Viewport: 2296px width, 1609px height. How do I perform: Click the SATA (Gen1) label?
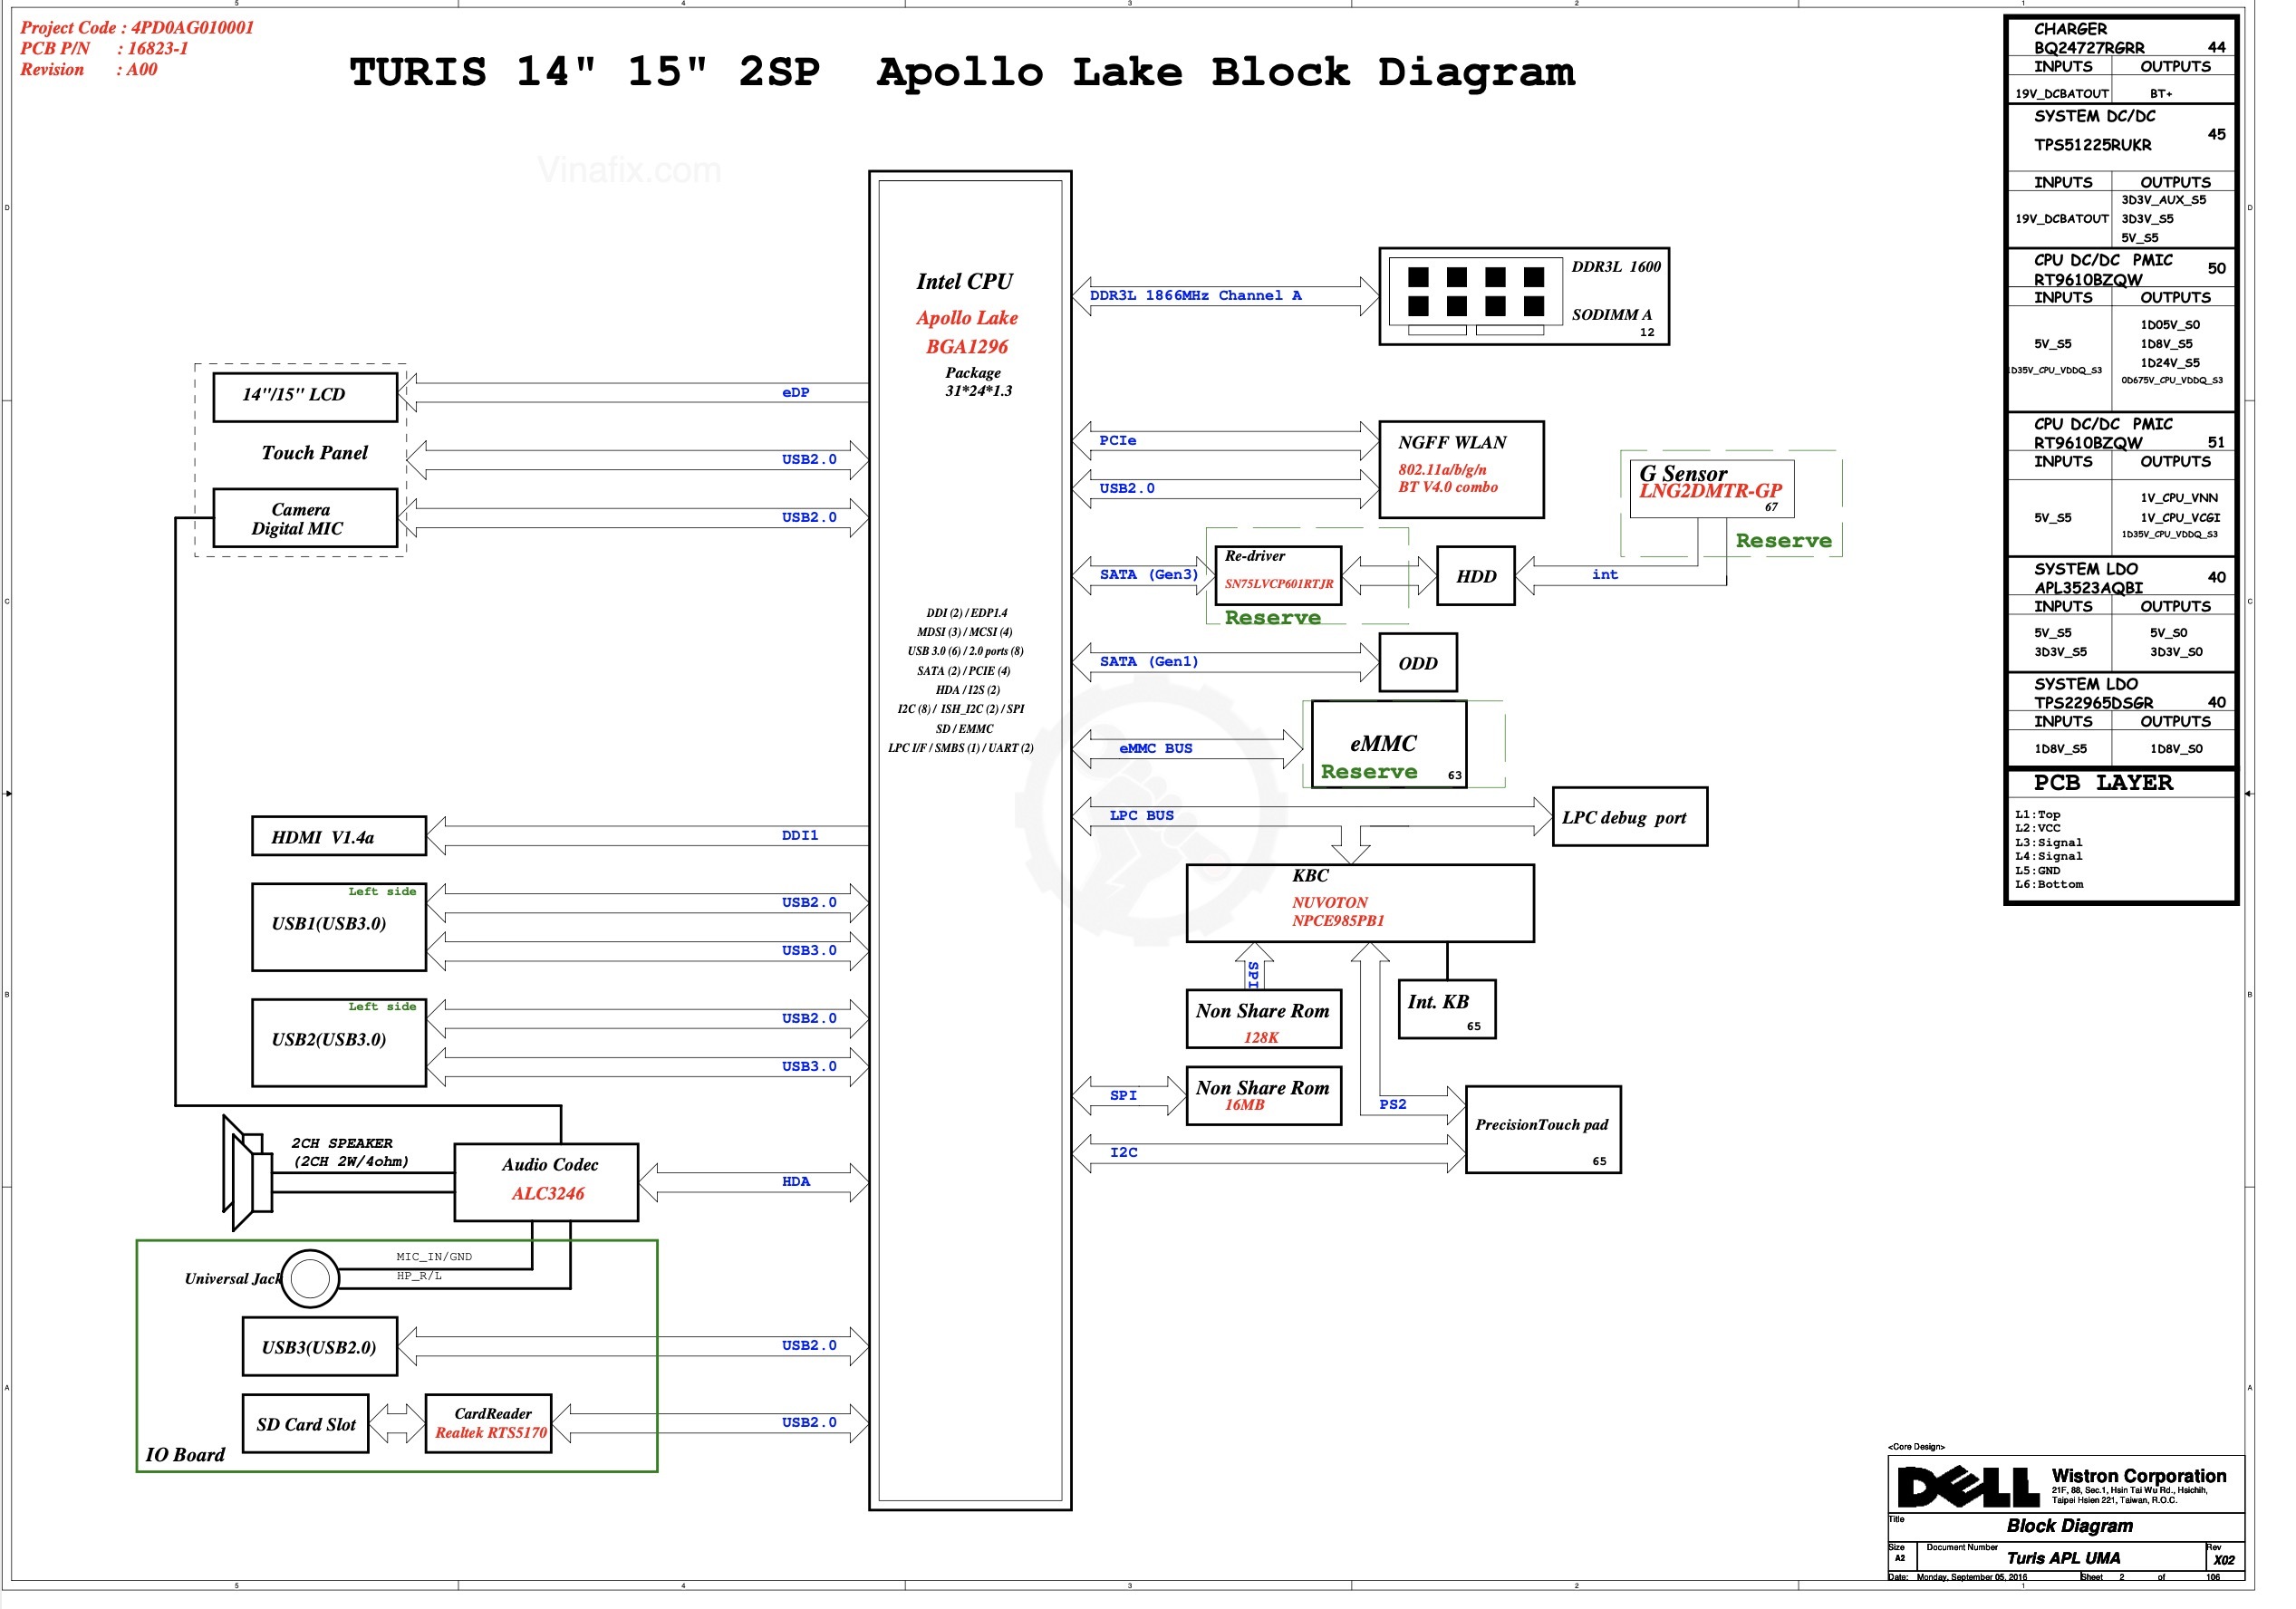tap(1149, 661)
